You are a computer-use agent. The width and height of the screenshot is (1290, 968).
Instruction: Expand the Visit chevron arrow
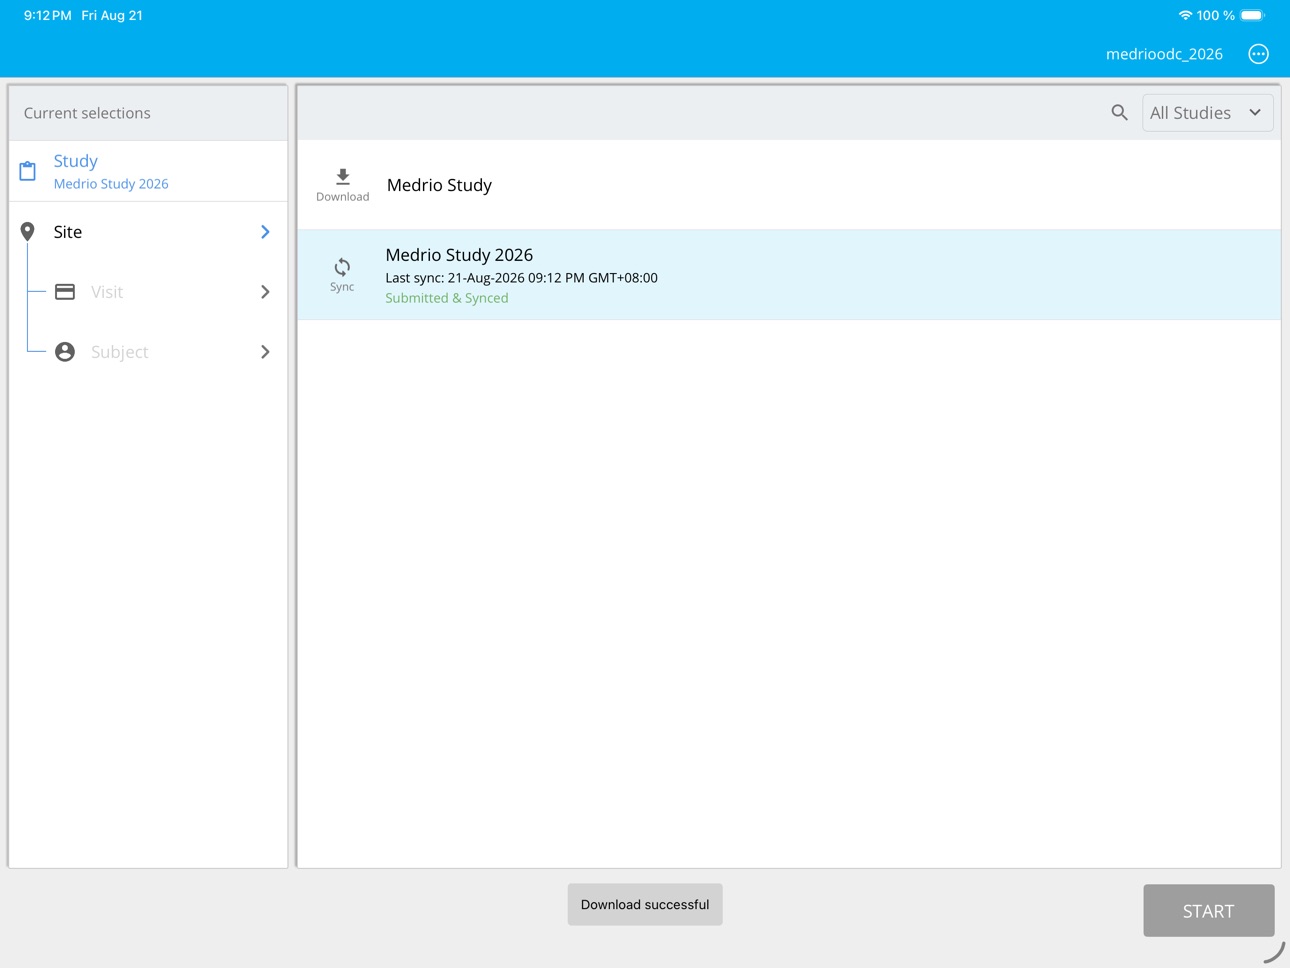(265, 292)
